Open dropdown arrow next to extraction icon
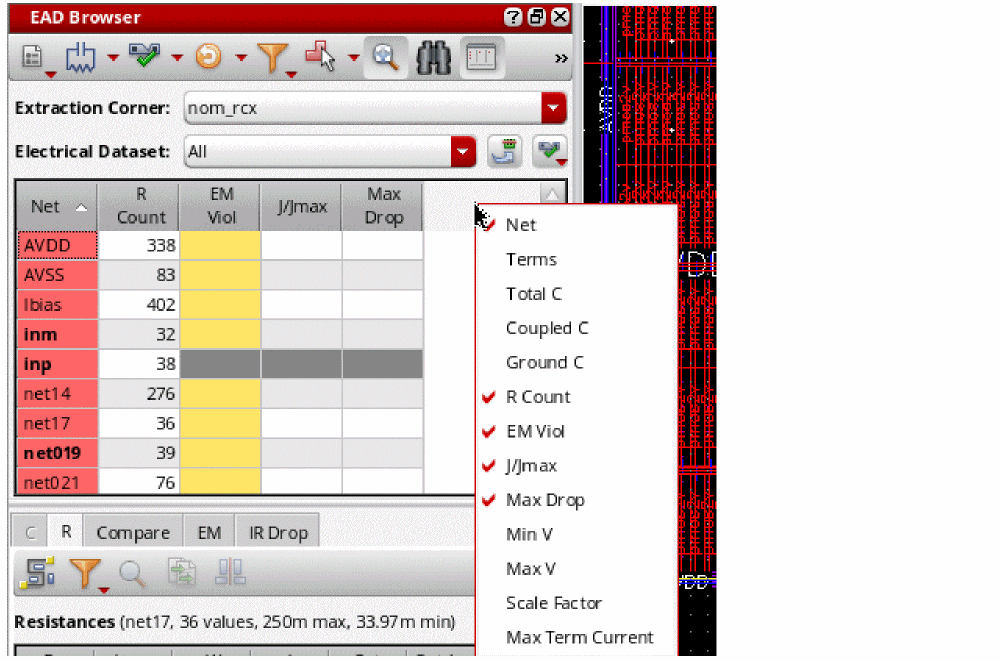 point(113,57)
